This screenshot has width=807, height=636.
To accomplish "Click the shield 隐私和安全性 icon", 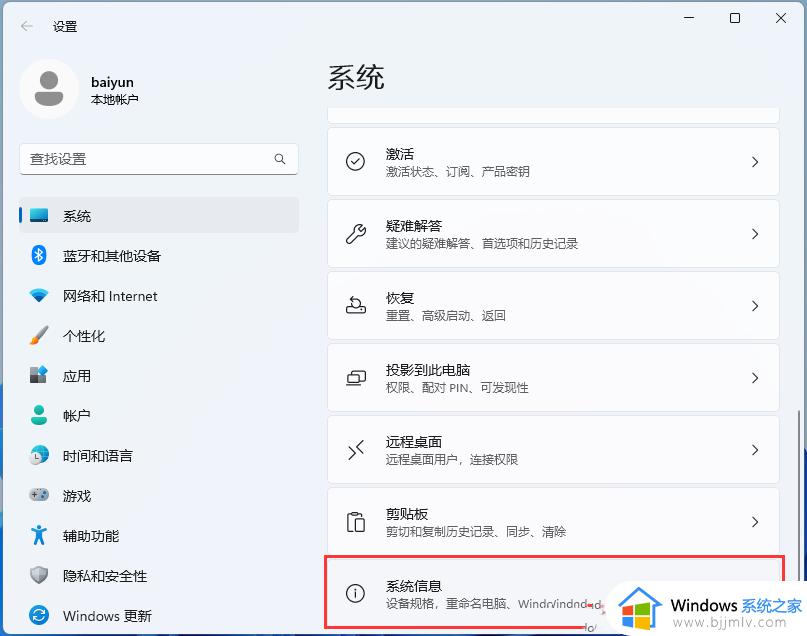I will (39, 575).
